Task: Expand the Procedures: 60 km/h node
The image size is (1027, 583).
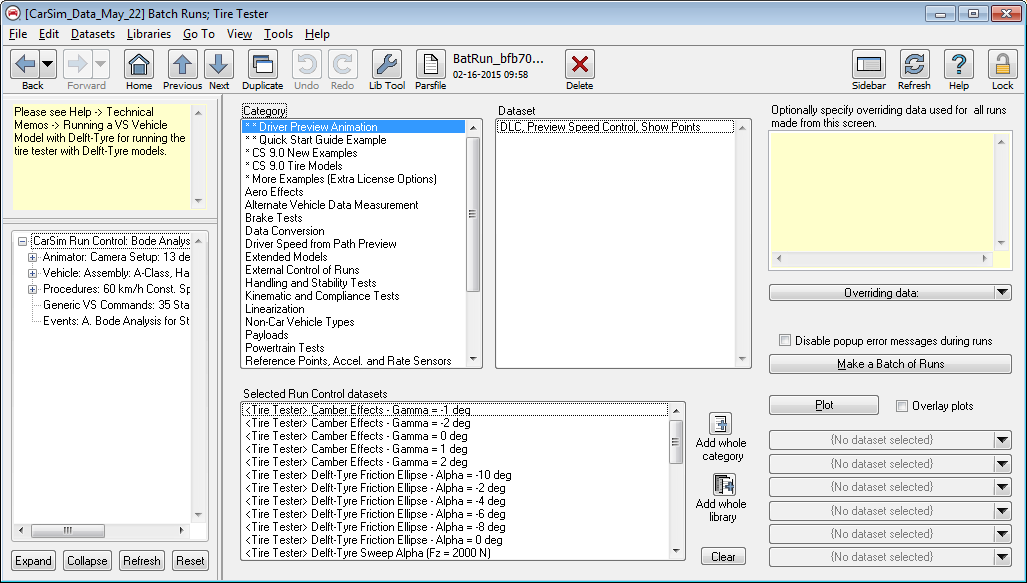Action: [32, 289]
